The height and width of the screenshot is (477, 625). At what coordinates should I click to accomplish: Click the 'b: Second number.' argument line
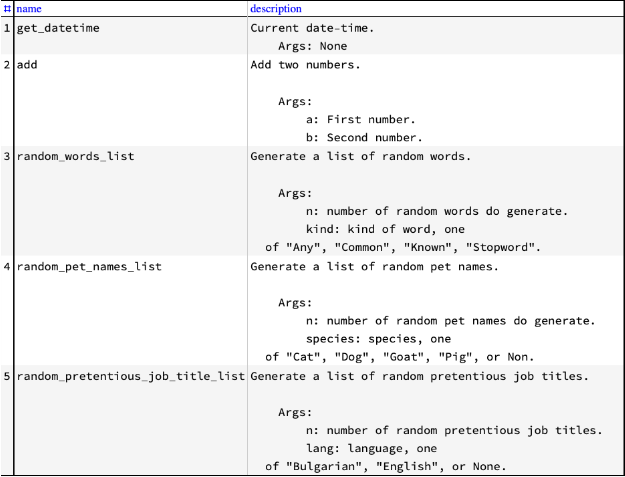[x=364, y=137]
